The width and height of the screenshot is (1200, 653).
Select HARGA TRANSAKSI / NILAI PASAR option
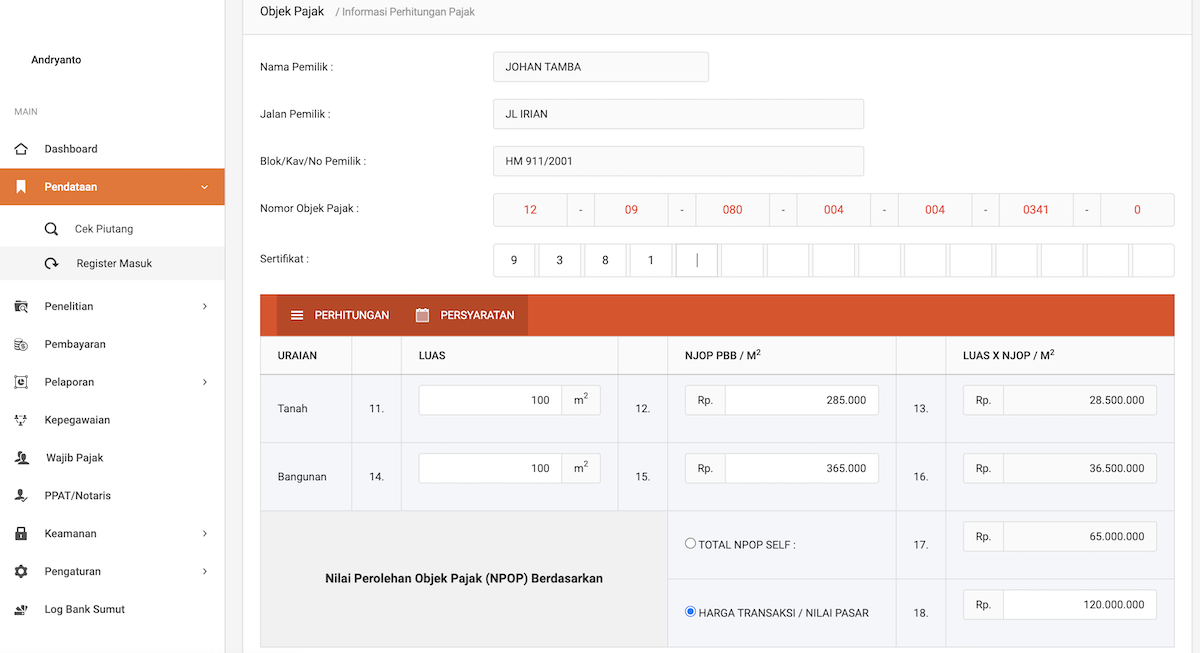(x=690, y=611)
